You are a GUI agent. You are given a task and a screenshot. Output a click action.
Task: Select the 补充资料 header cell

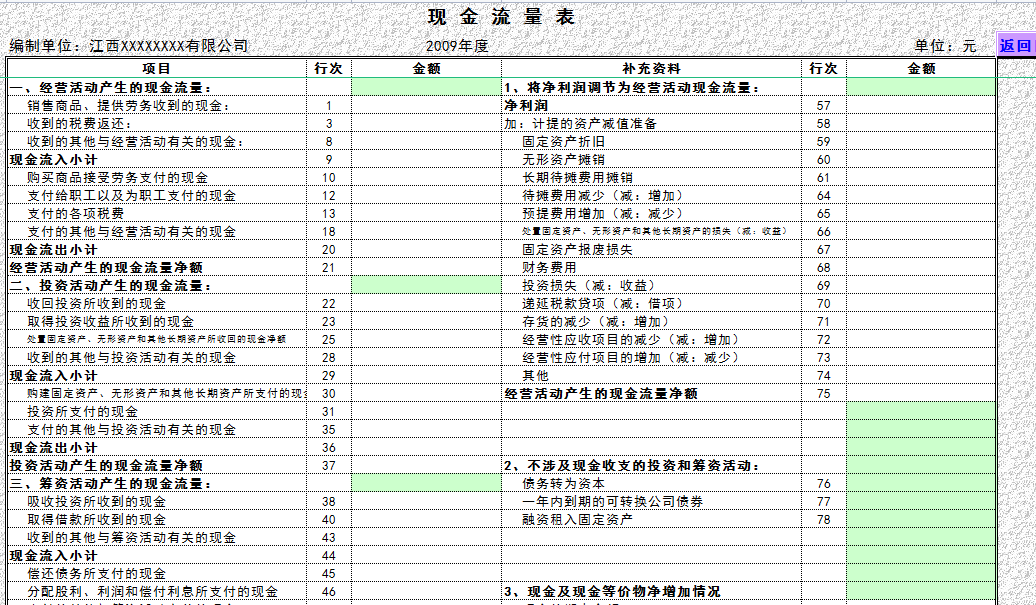point(651,69)
